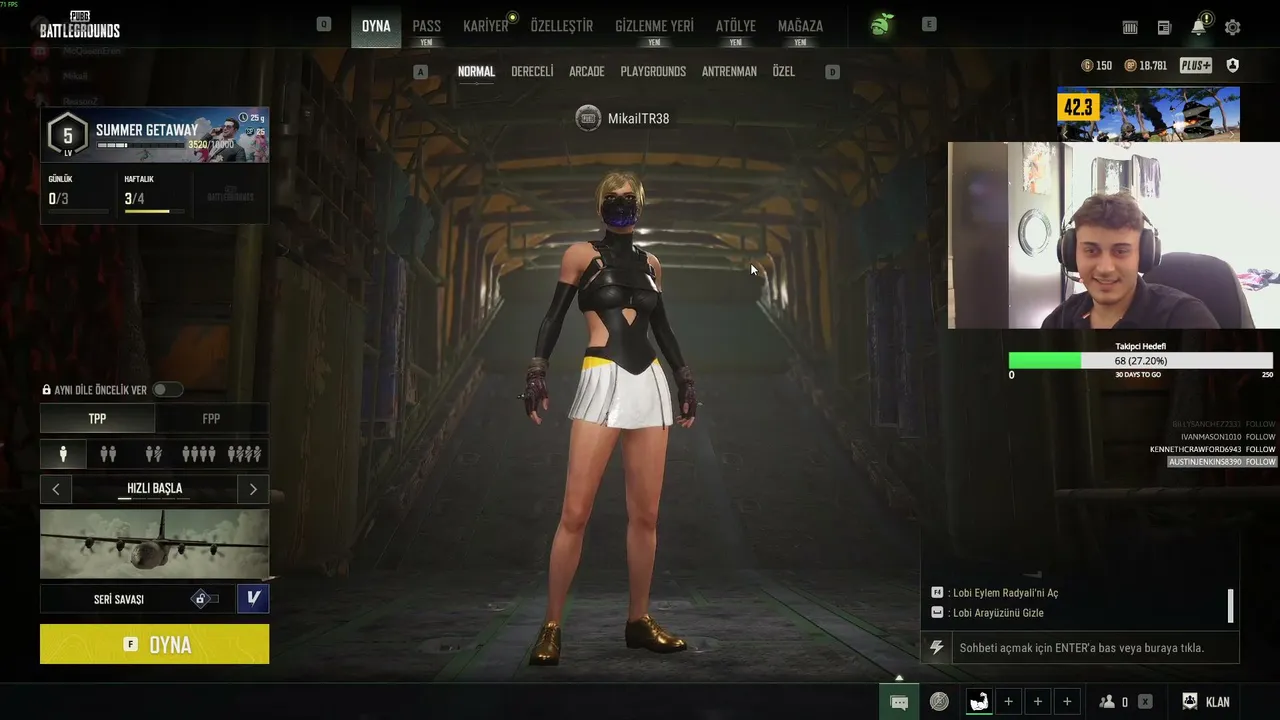Open the green event icon in top bar
The height and width of the screenshot is (720, 1280).
tap(880, 25)
